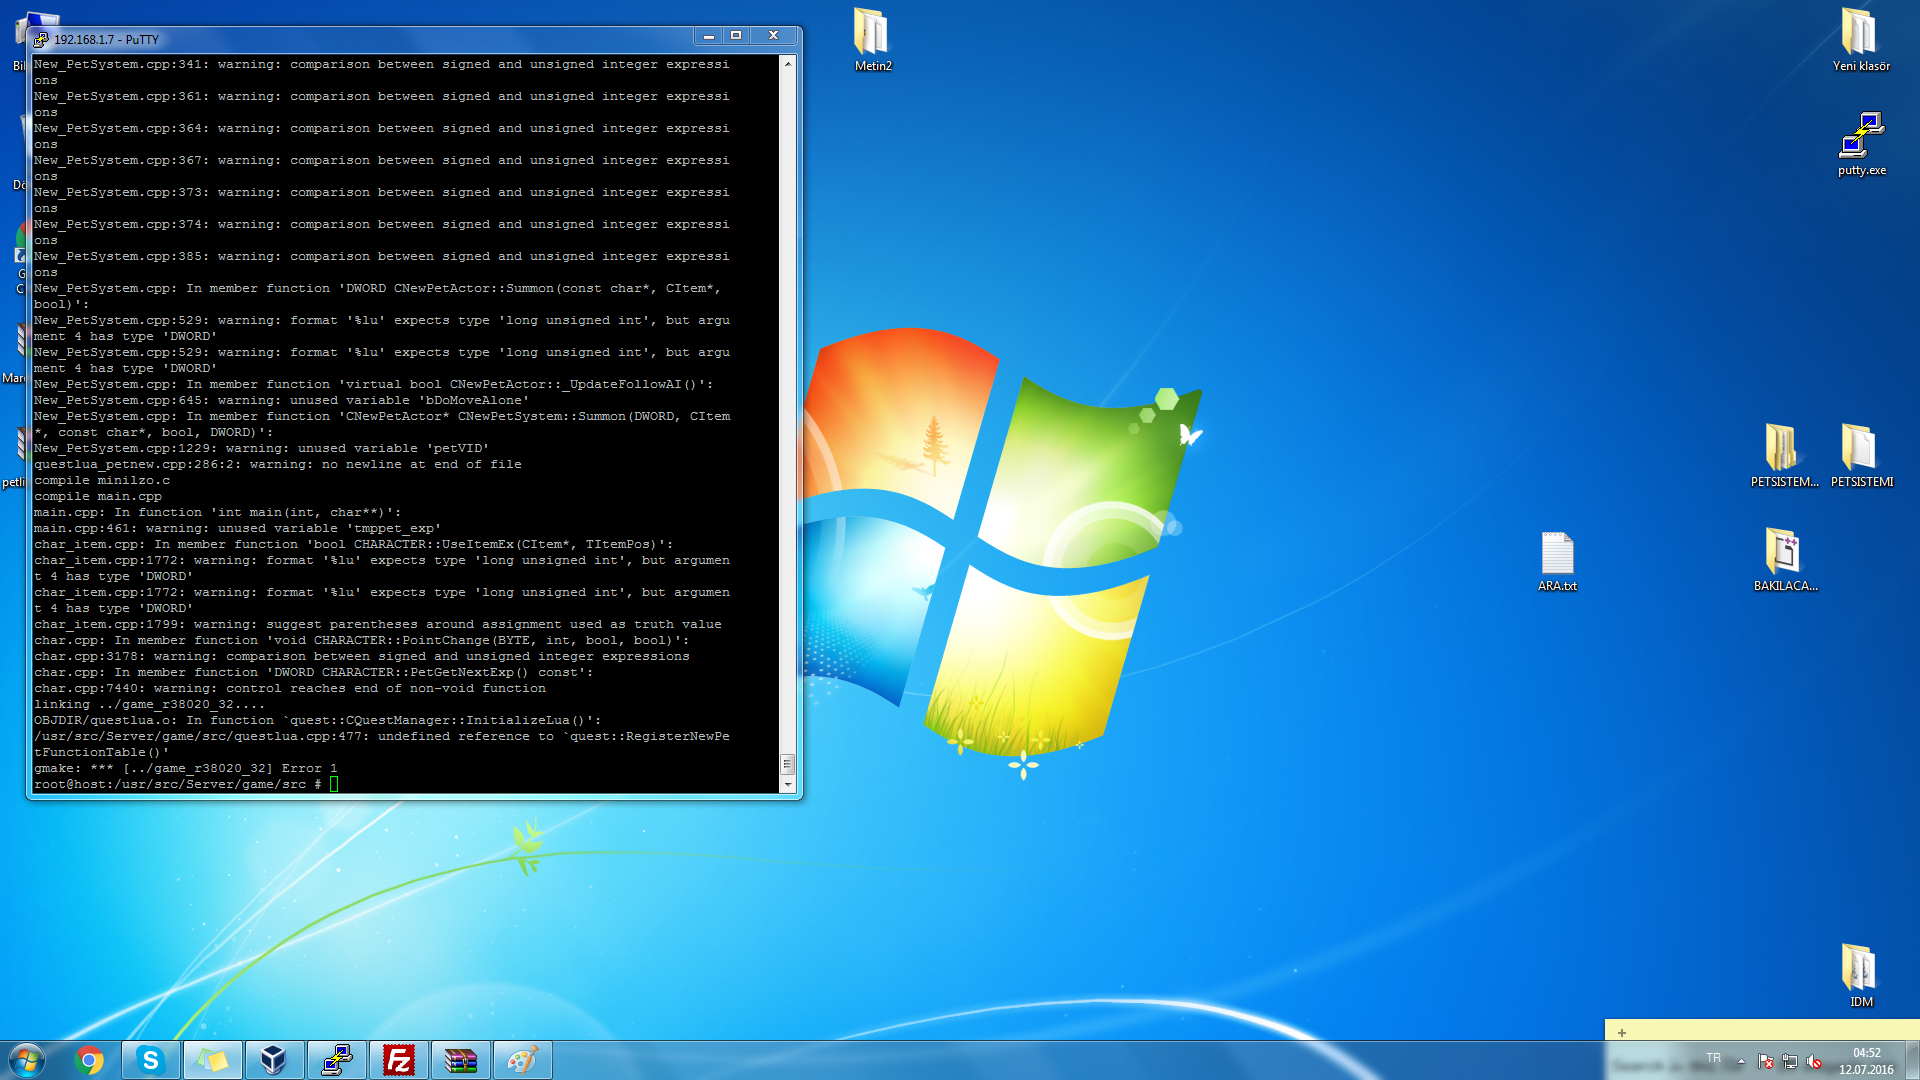Select the putty.exe desktop shortcut

point(1861,144)
